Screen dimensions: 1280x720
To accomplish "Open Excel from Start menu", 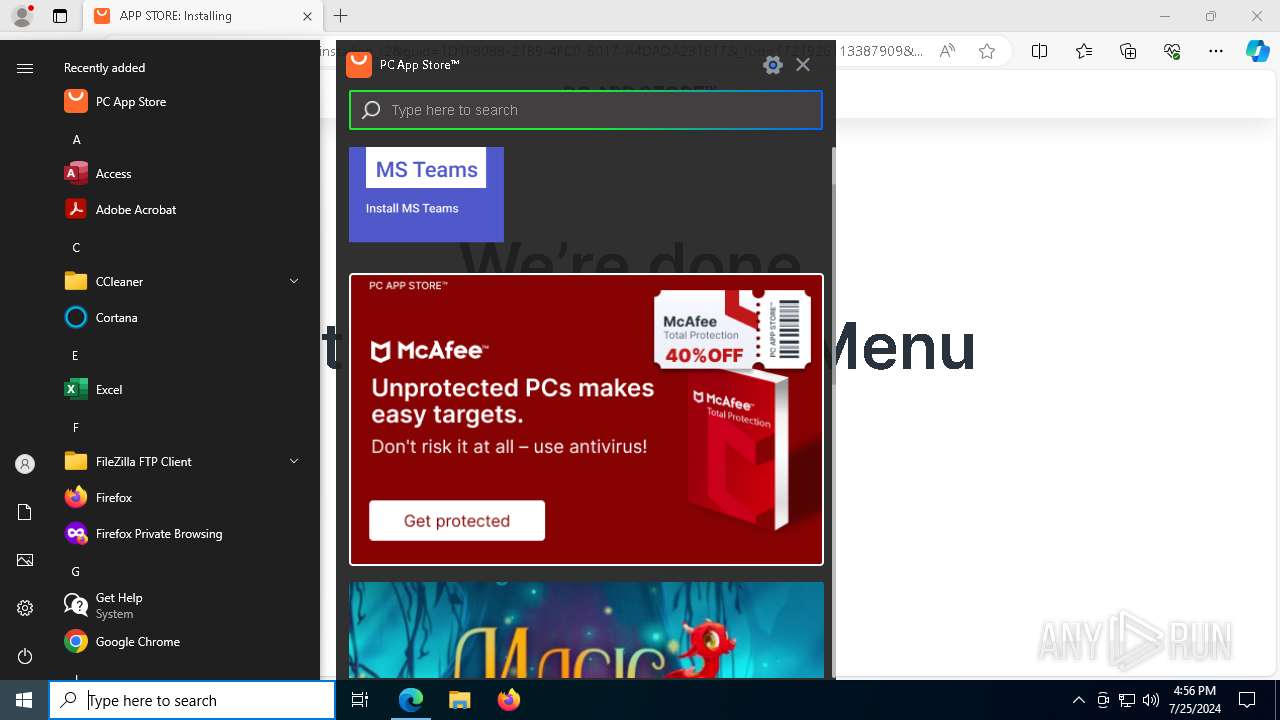I will tap(180, 389).
